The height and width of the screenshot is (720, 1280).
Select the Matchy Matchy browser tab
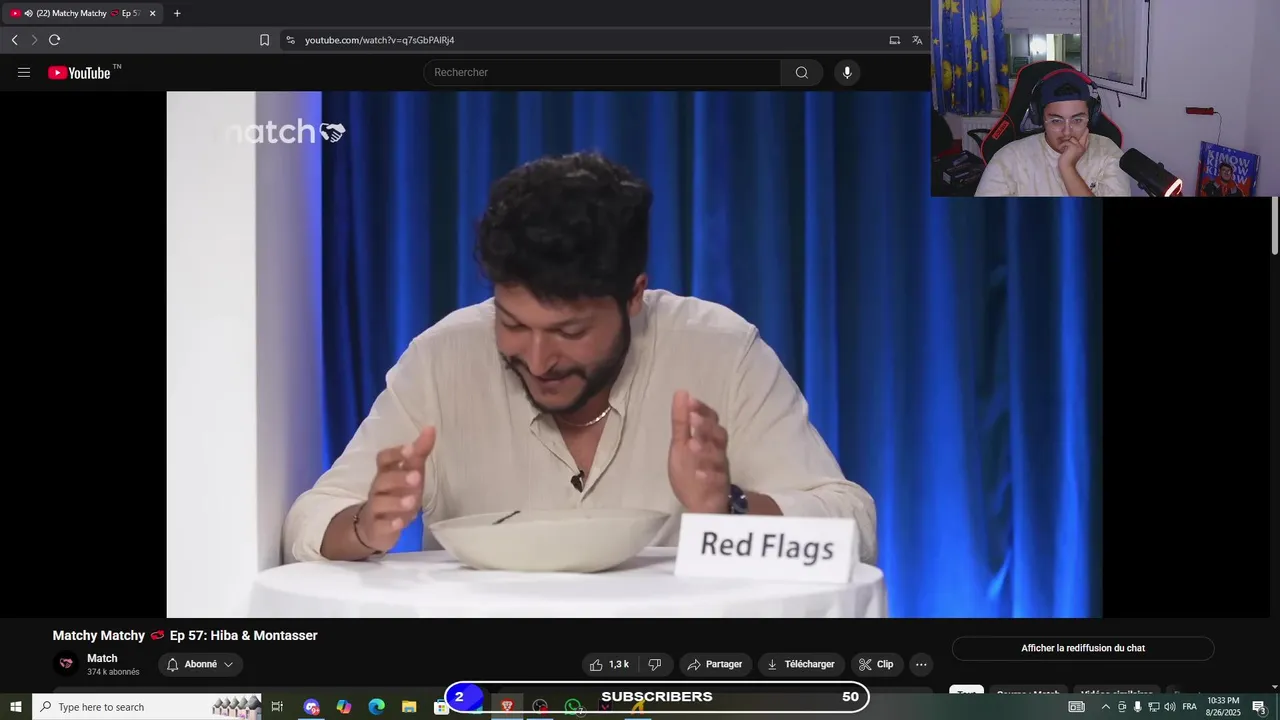[83, 13]
